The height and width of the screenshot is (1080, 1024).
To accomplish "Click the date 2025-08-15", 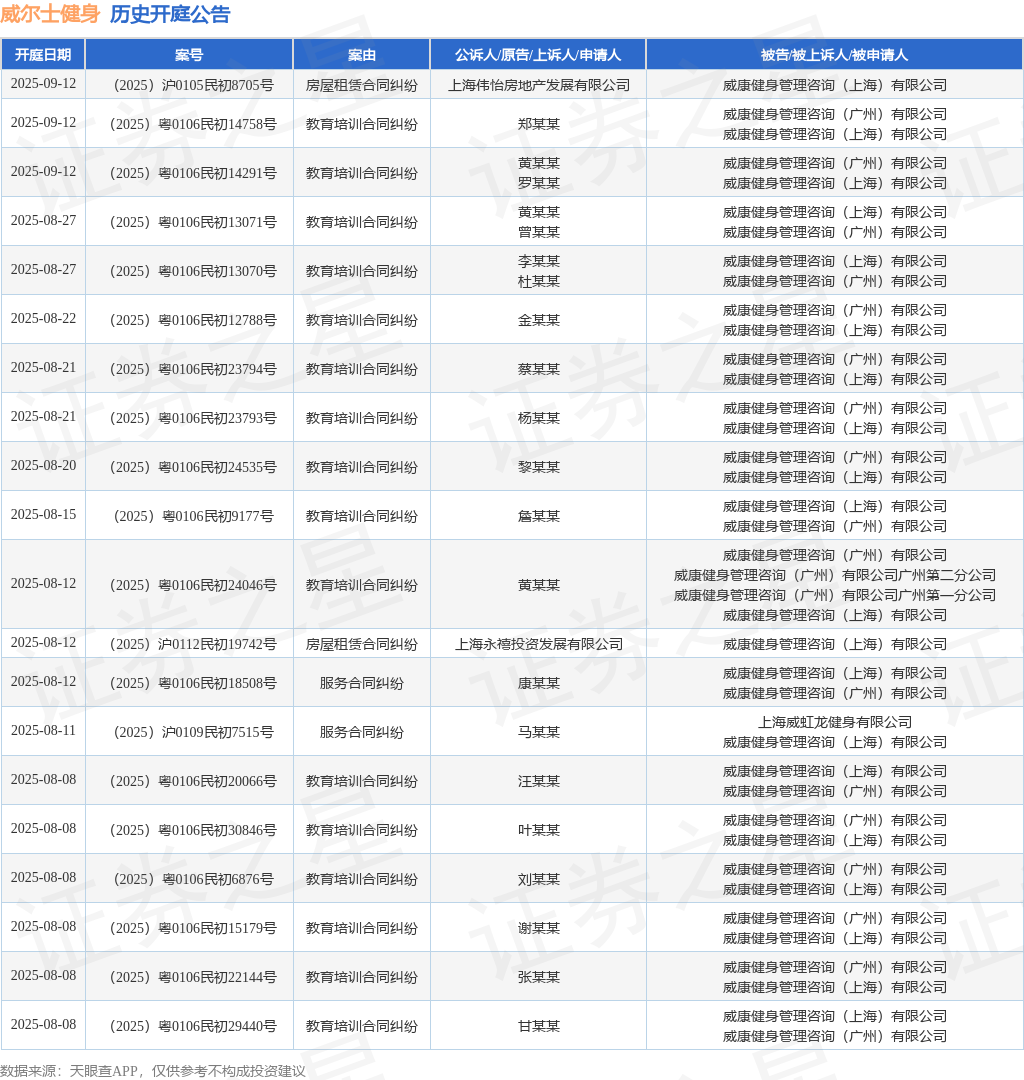I will tap(43, 514).
